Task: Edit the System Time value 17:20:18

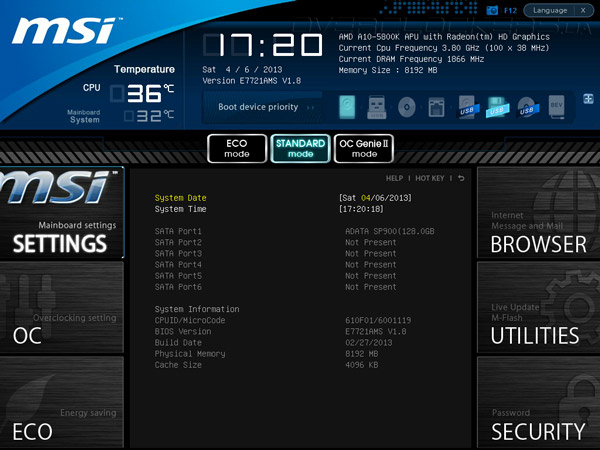Action: 361,209
